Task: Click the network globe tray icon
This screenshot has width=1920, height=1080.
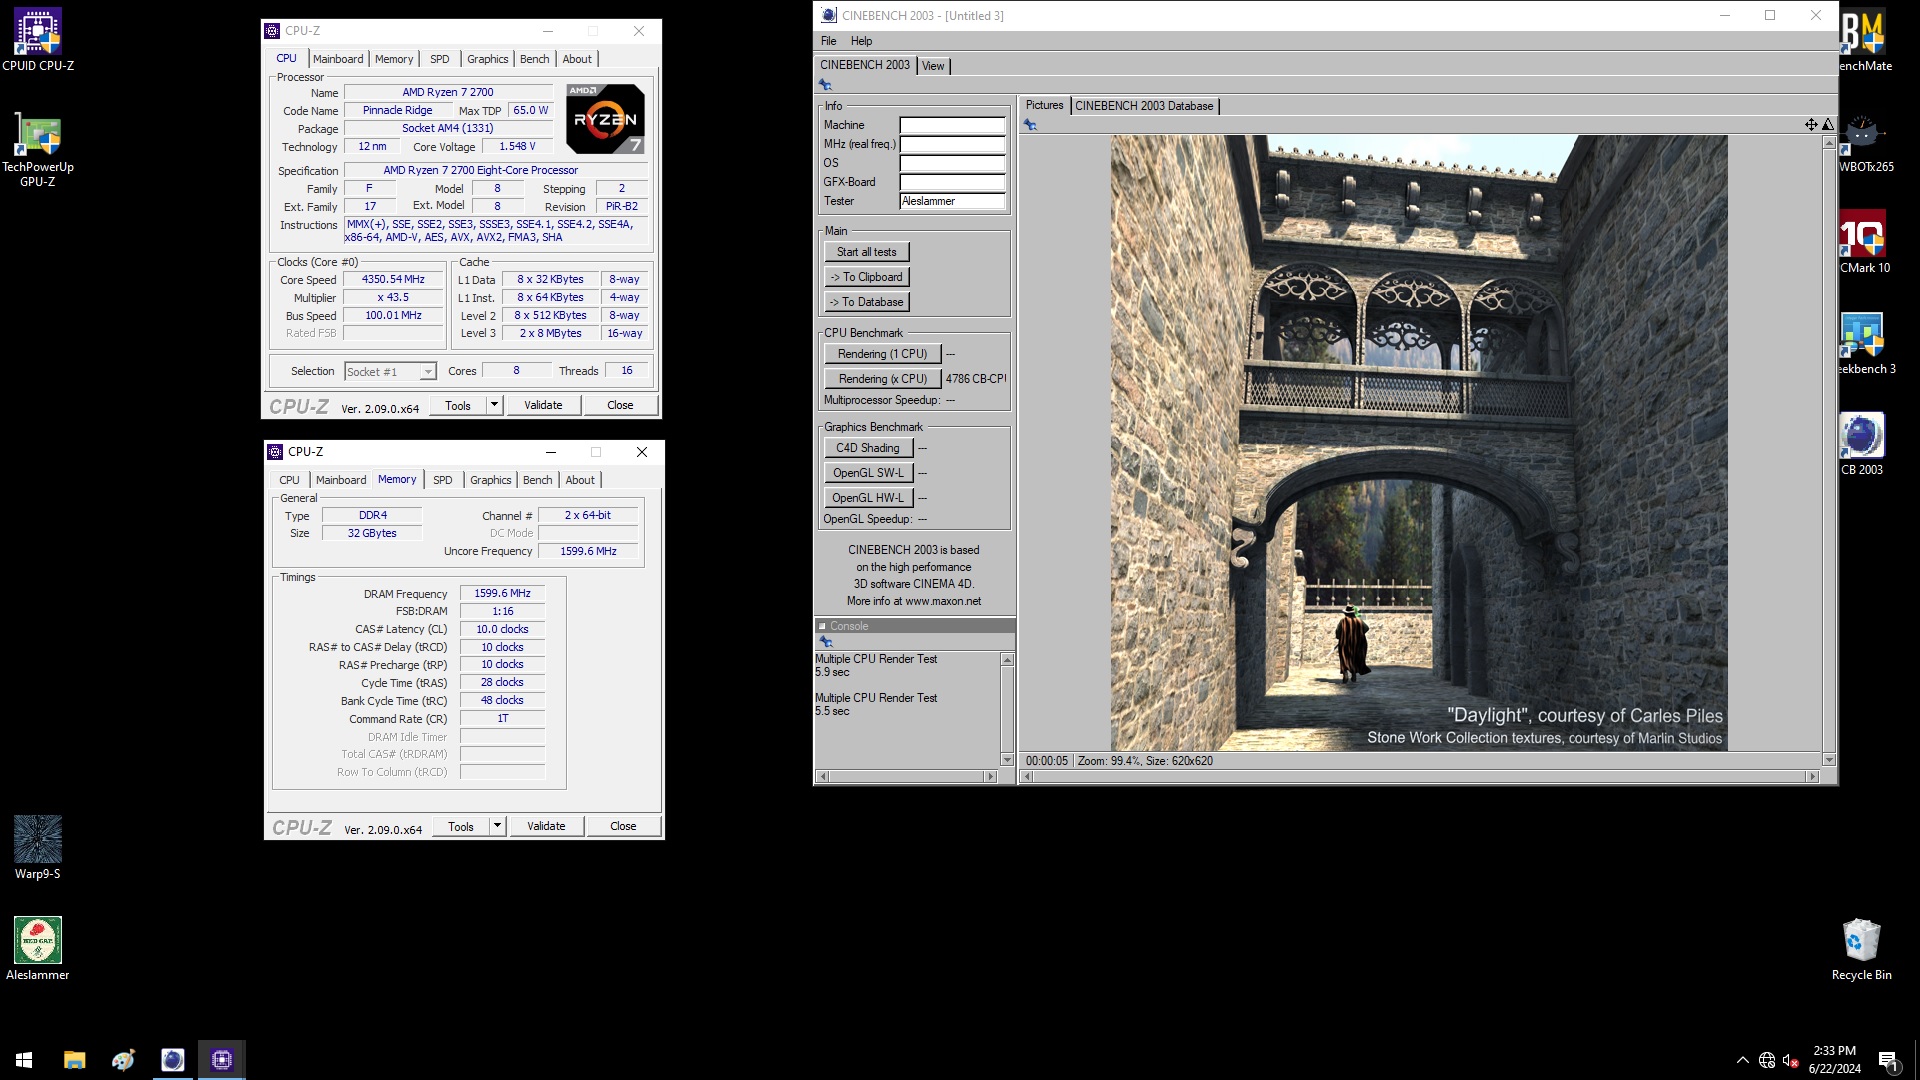Action: click(1767, 1060)
